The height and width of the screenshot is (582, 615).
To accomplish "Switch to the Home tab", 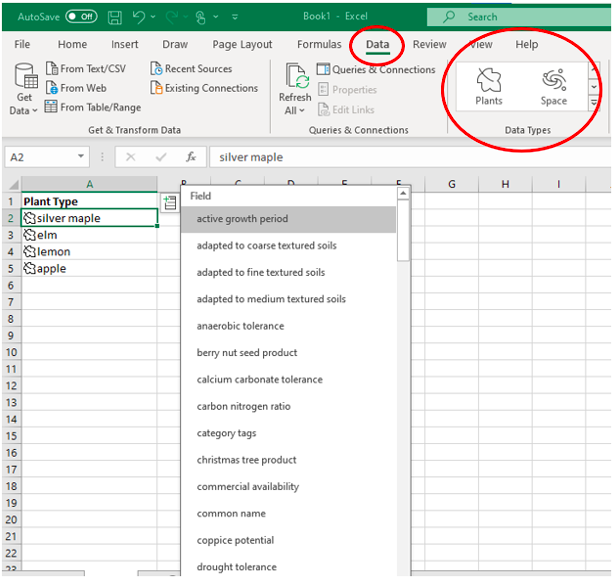I will point(72,44).
